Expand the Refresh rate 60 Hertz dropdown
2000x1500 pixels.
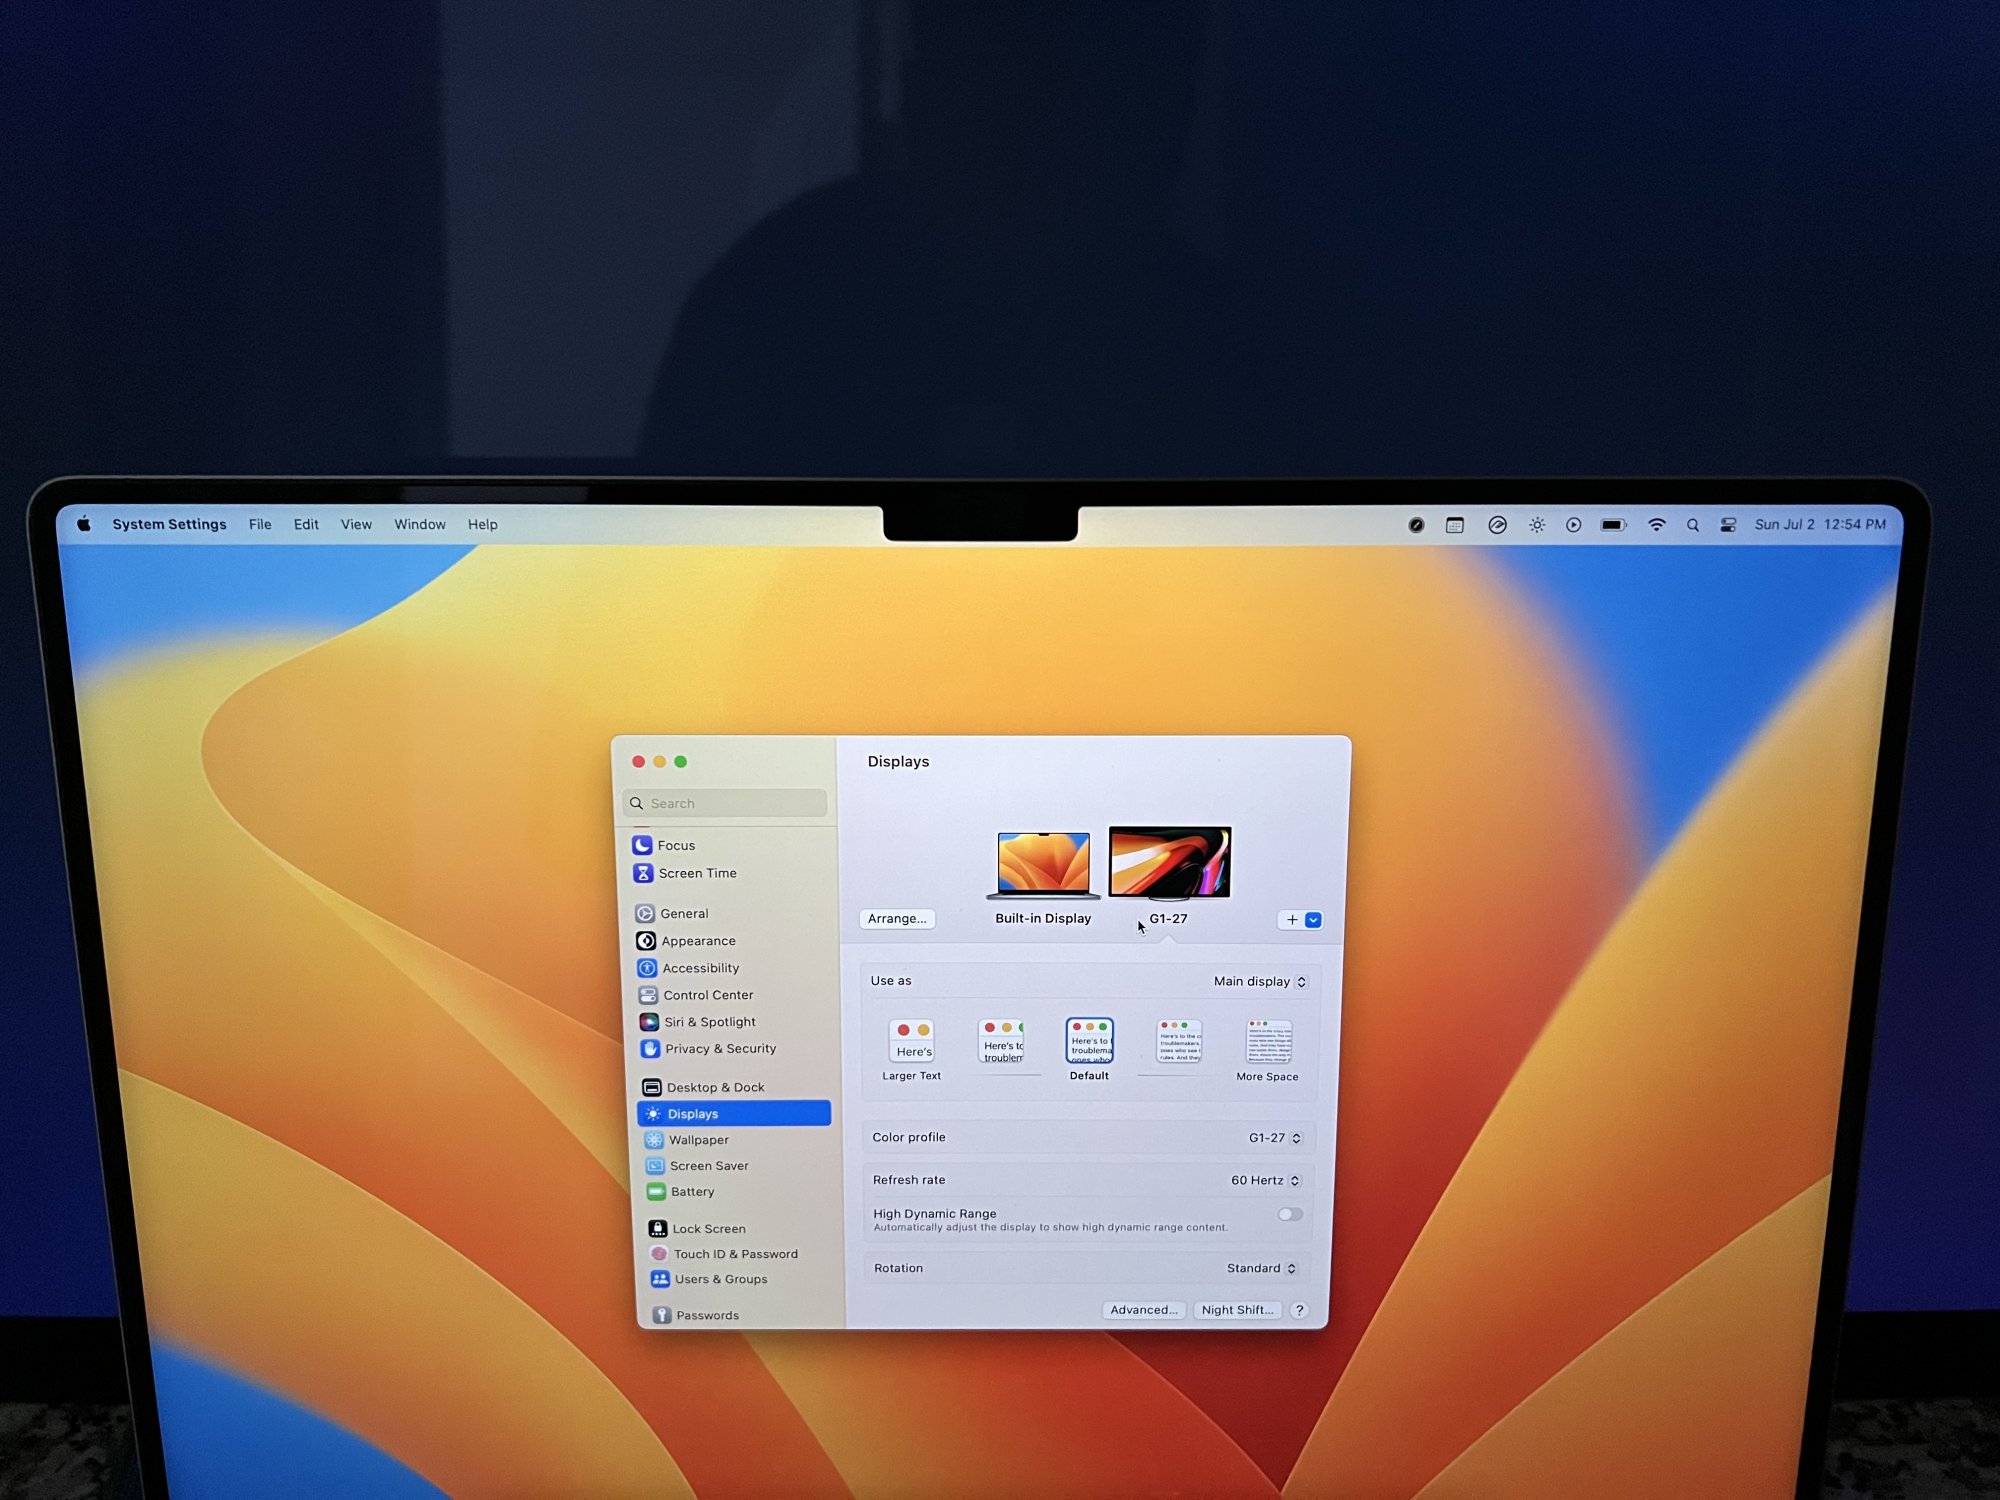click(x=1264, y=1181)
